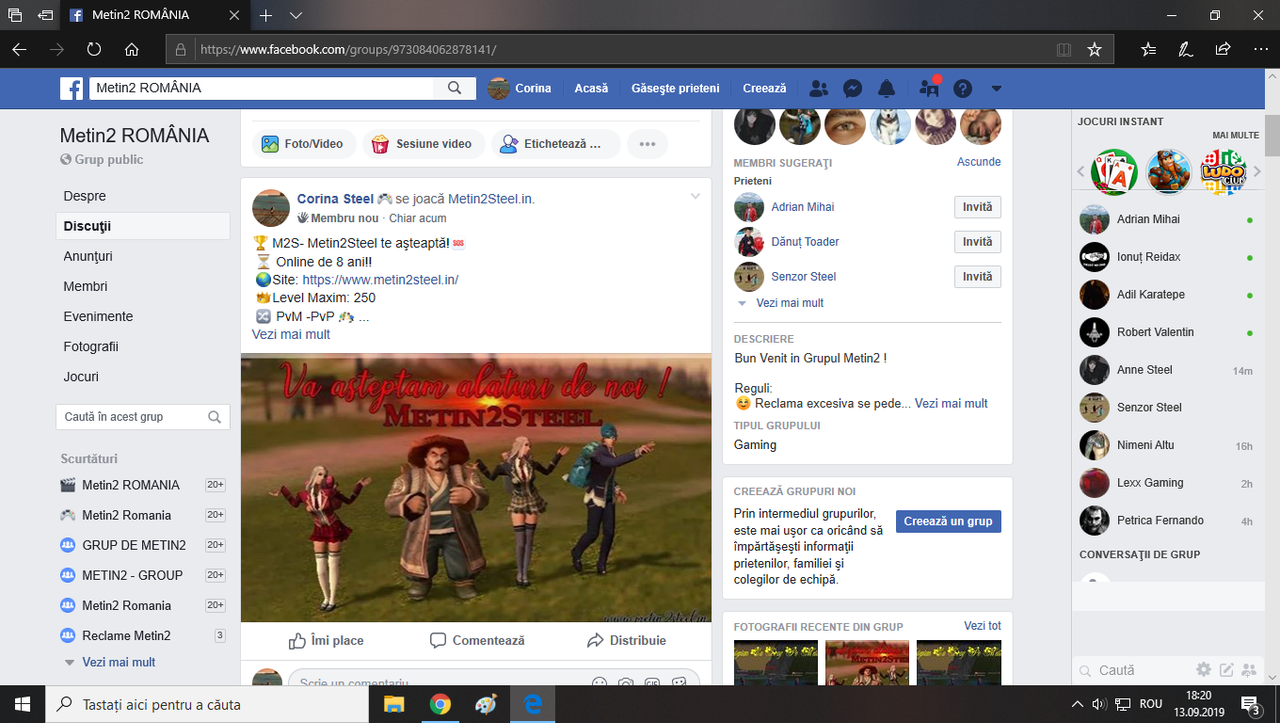This screenshot has width=1280, height=723.
Task: Expand group description with Vezi mai mult
Action: click(951, 403)
